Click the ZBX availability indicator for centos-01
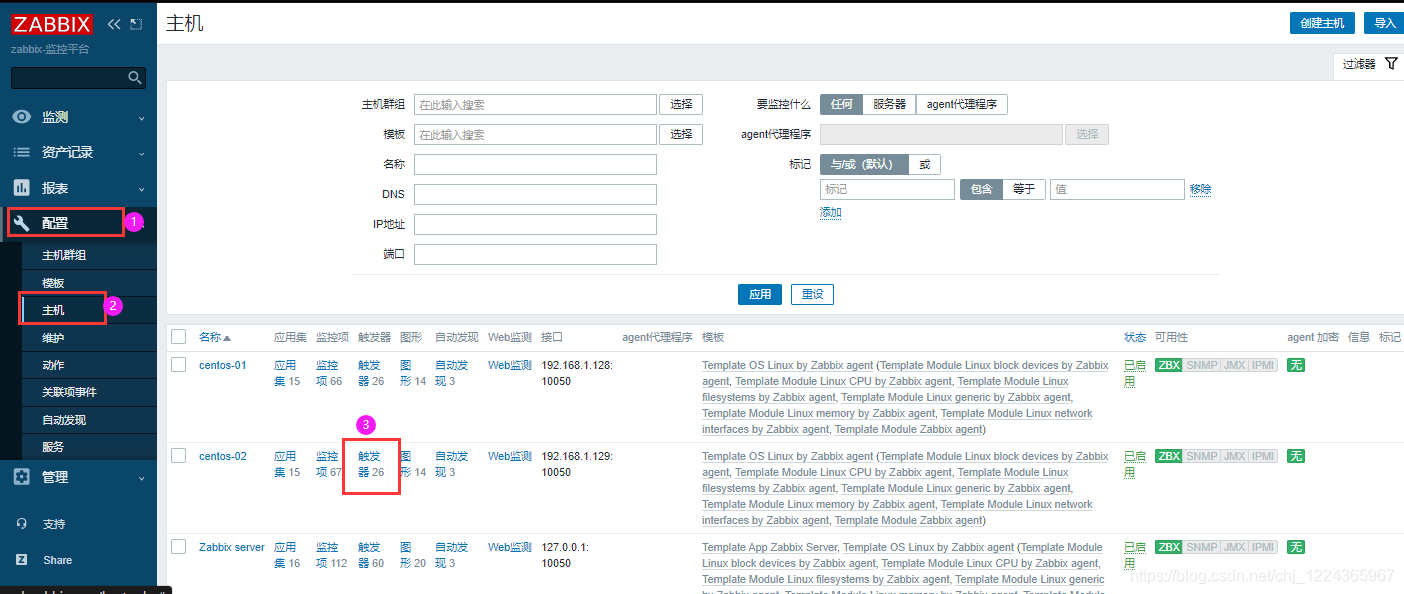The height and width of the screenshot is (594, 1404). (1168, 365)
